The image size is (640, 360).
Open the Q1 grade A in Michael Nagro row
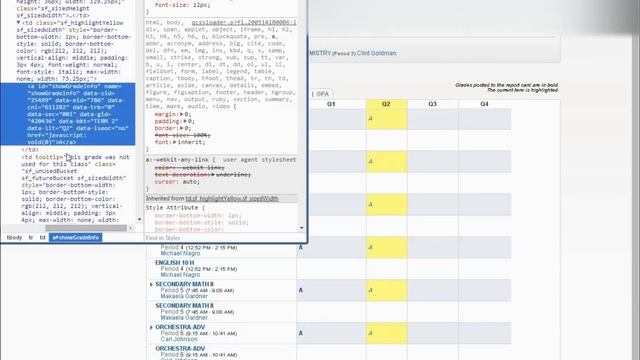301,247
